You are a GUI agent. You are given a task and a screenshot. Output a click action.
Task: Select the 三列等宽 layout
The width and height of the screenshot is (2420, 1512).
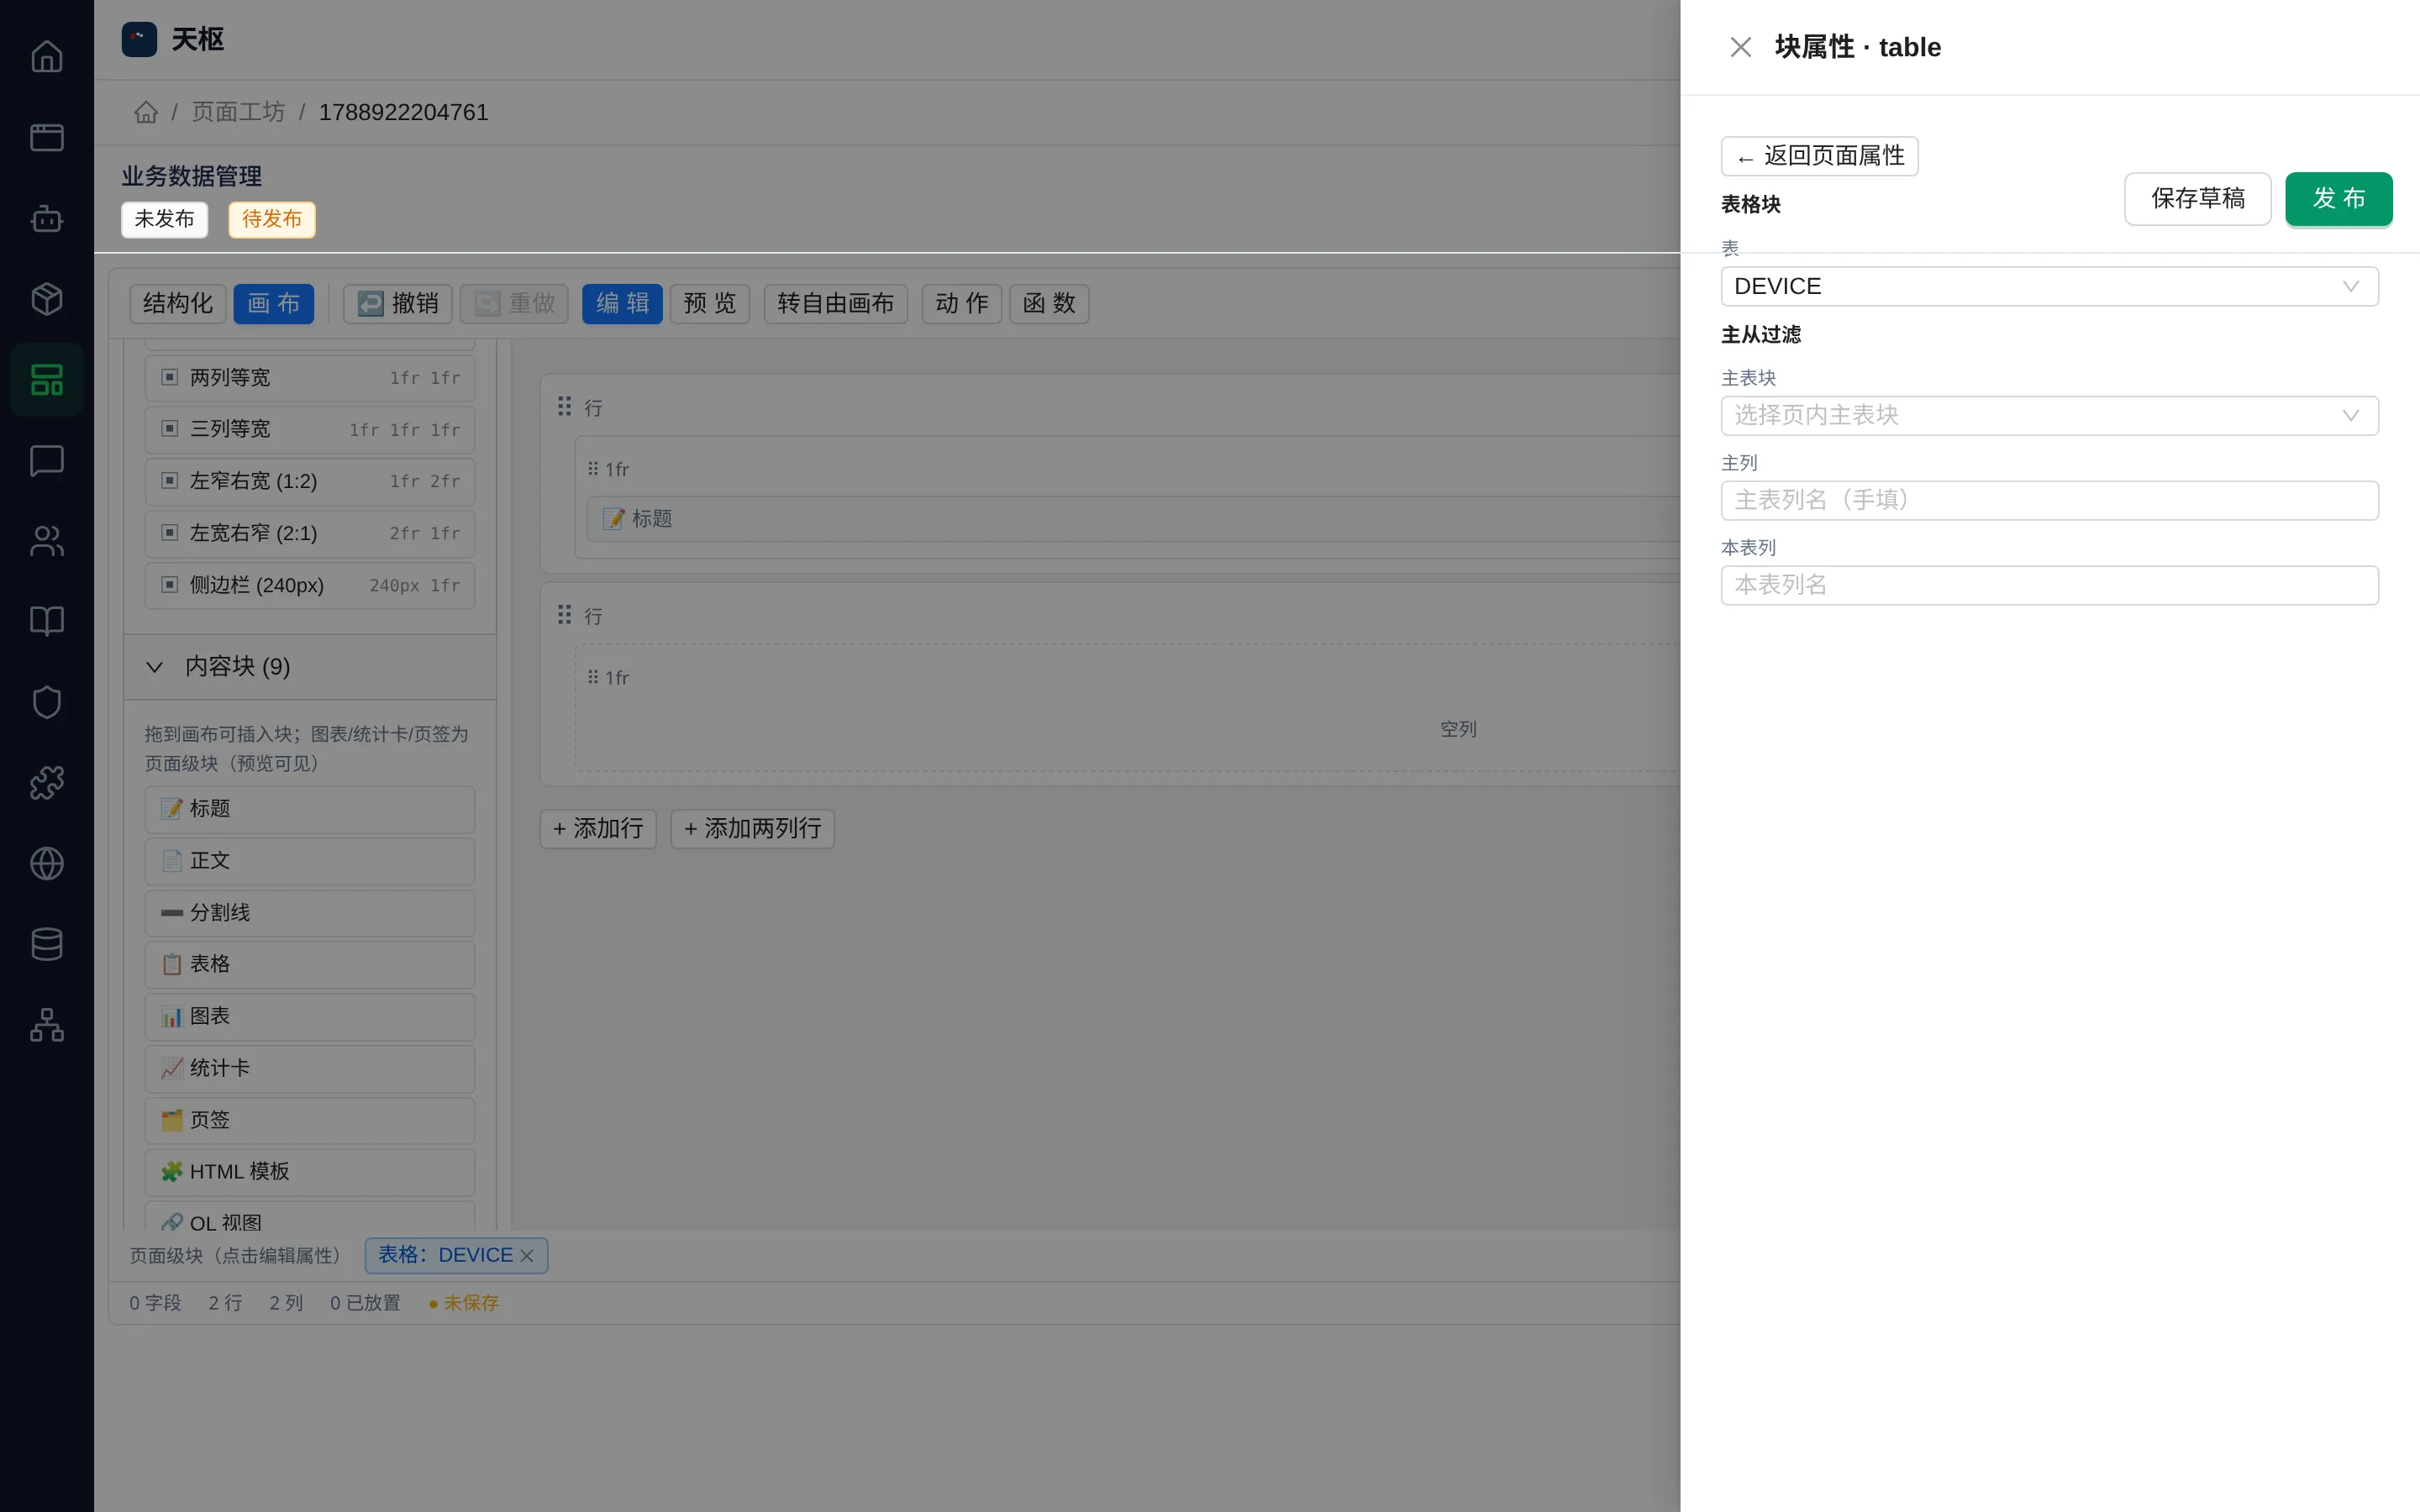310,429
